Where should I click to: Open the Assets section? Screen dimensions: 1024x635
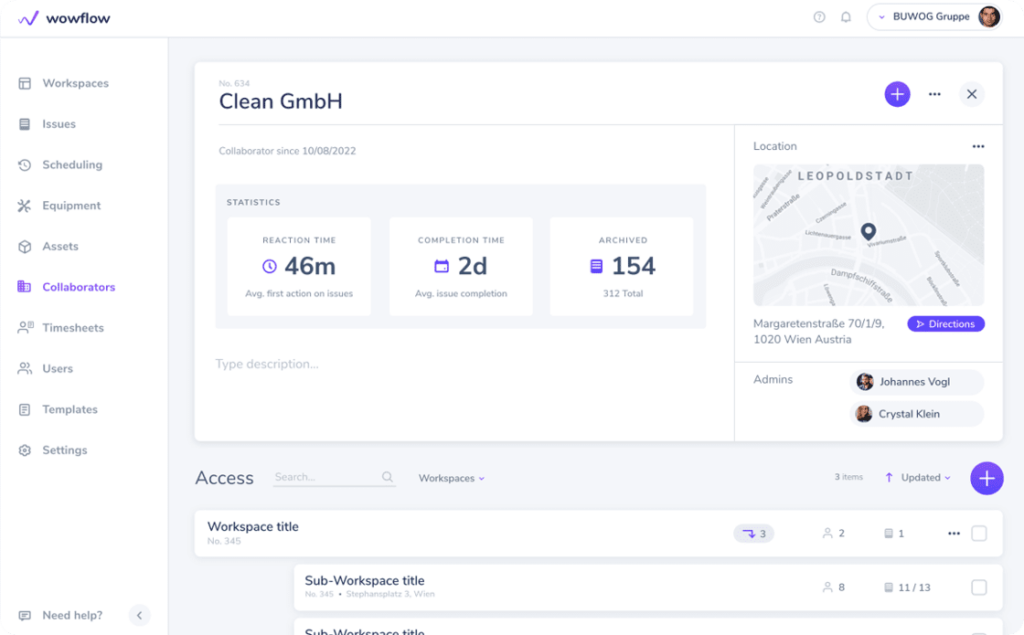(48, 246)
